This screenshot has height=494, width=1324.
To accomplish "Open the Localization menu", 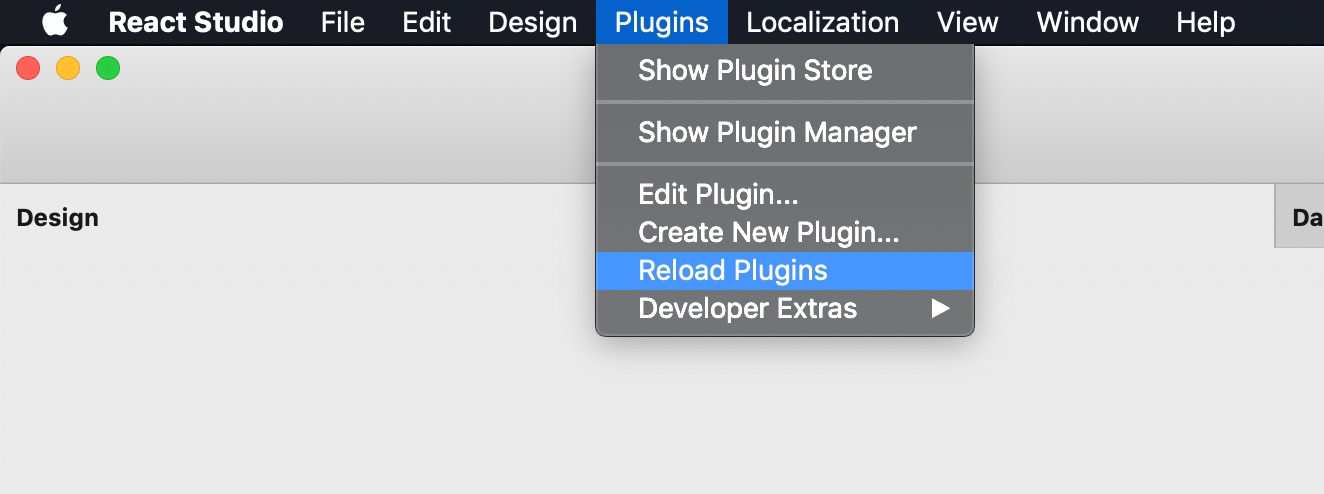I will [822, 22].
